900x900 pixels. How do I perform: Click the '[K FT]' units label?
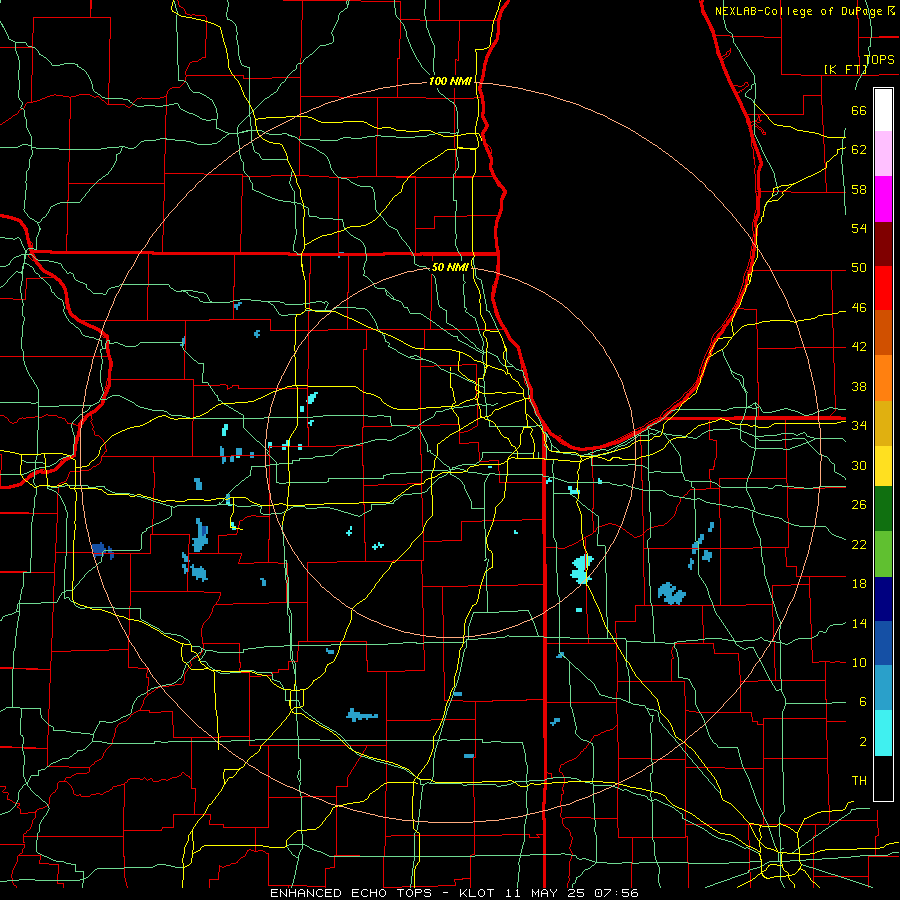click(845, 69)
